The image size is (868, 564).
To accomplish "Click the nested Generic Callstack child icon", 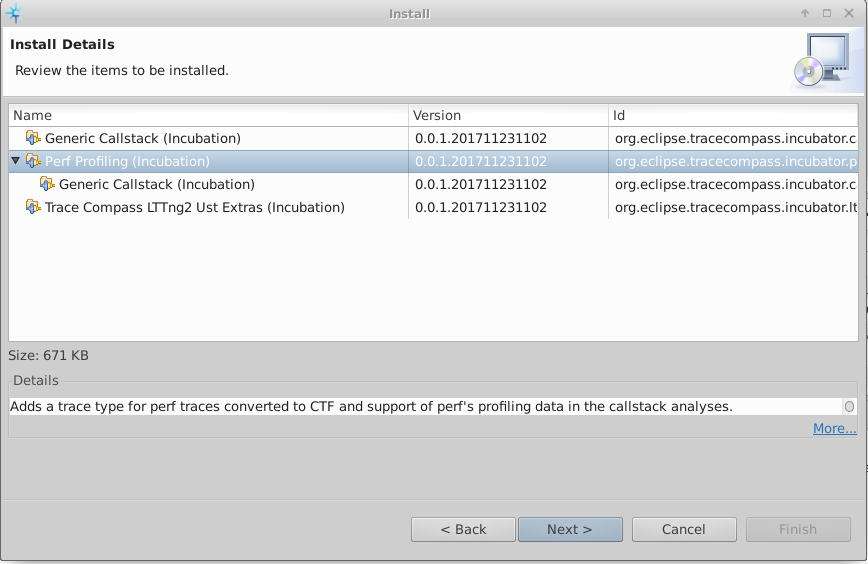I will point(47,184).
